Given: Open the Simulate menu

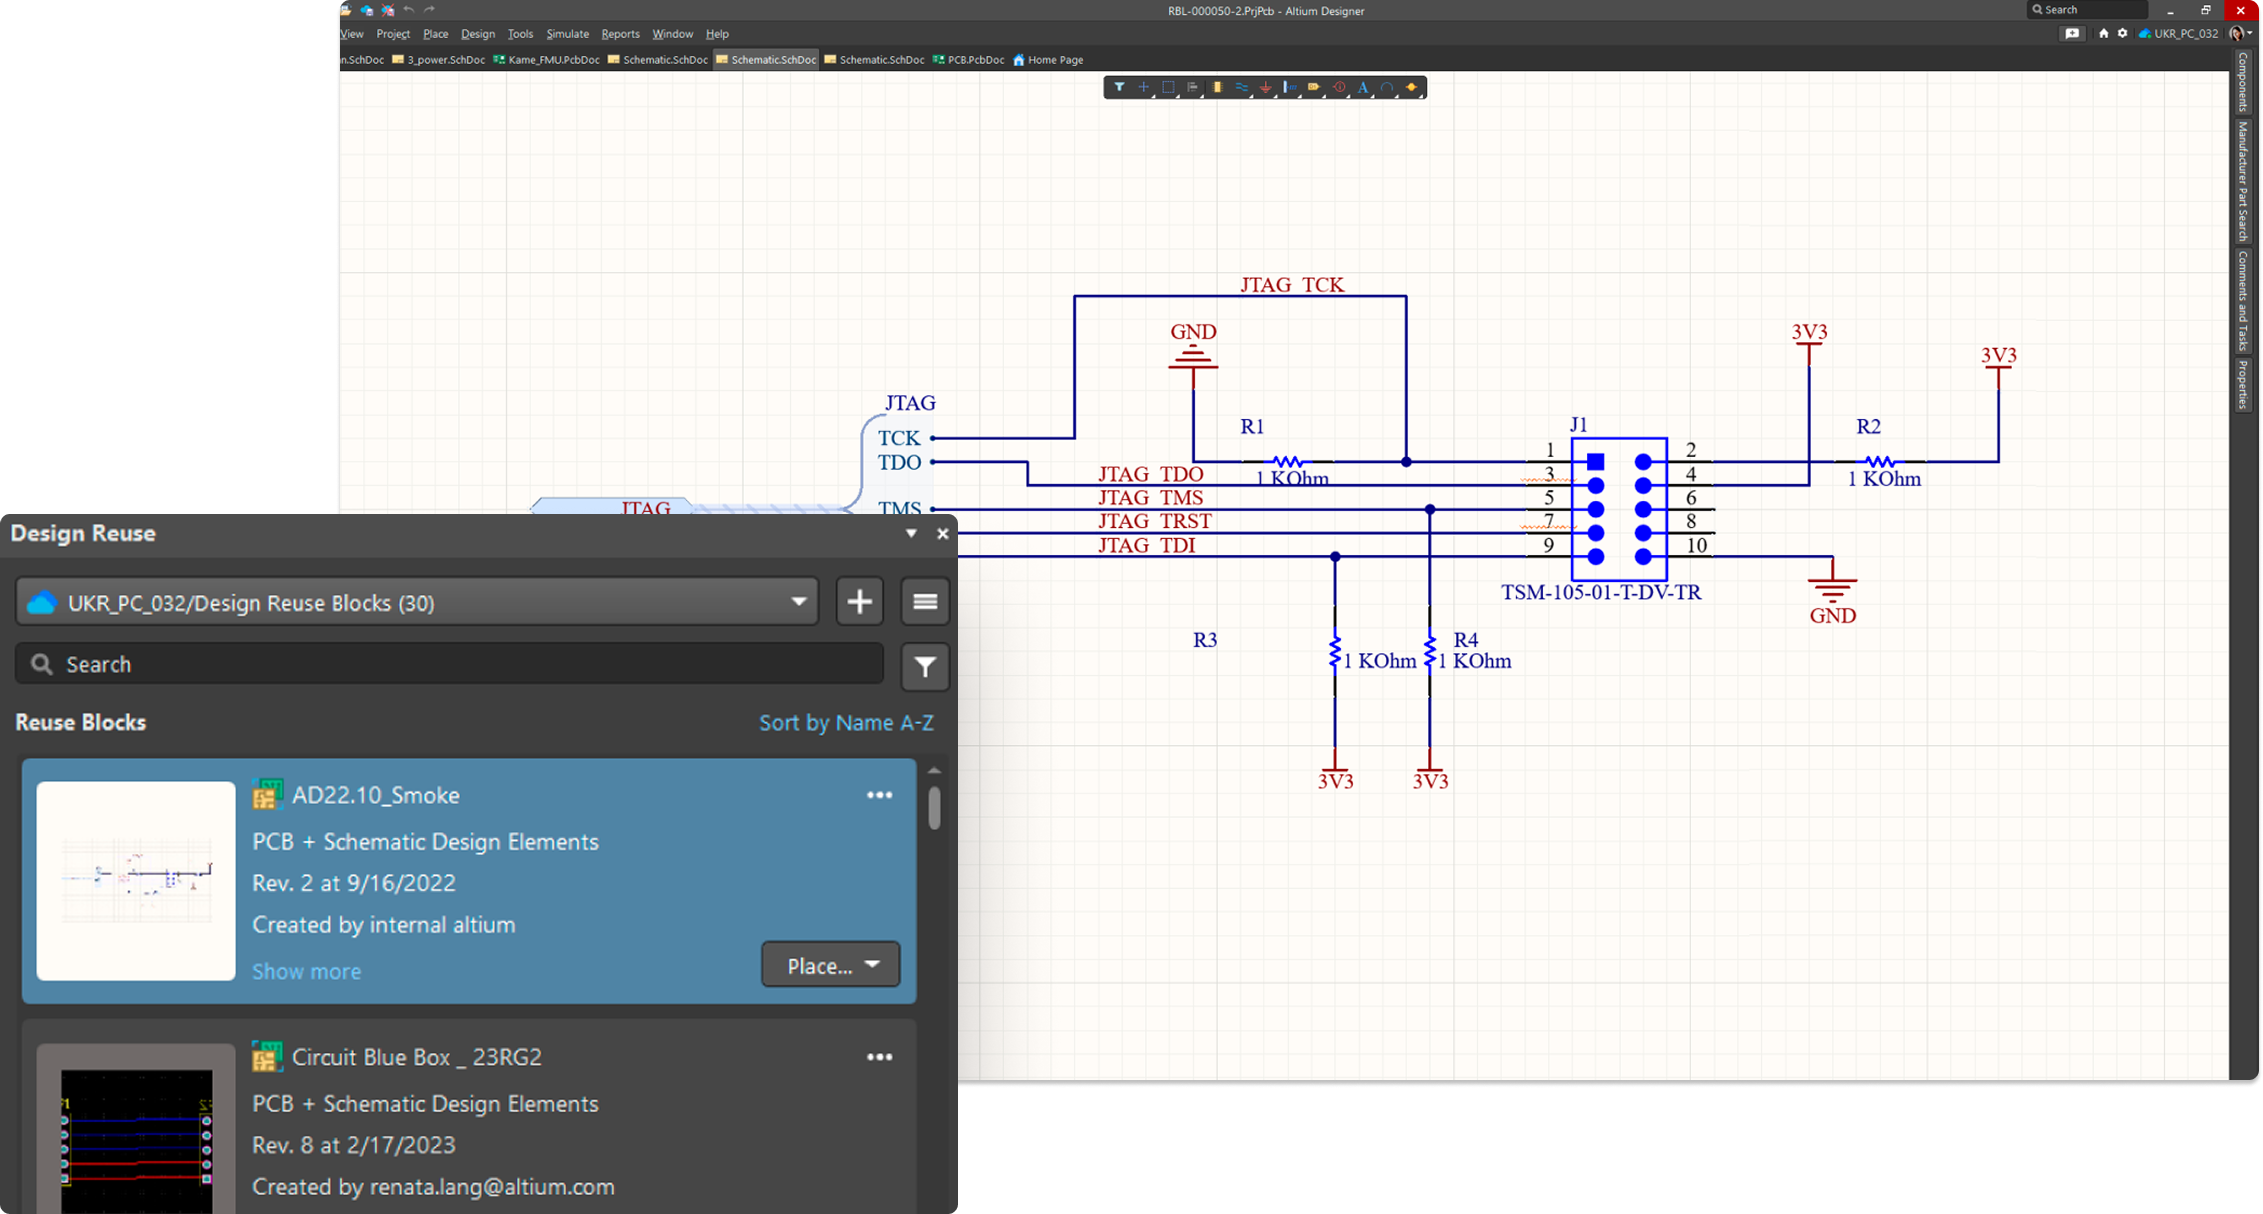Looking at the screenshot, I should 567,34.
